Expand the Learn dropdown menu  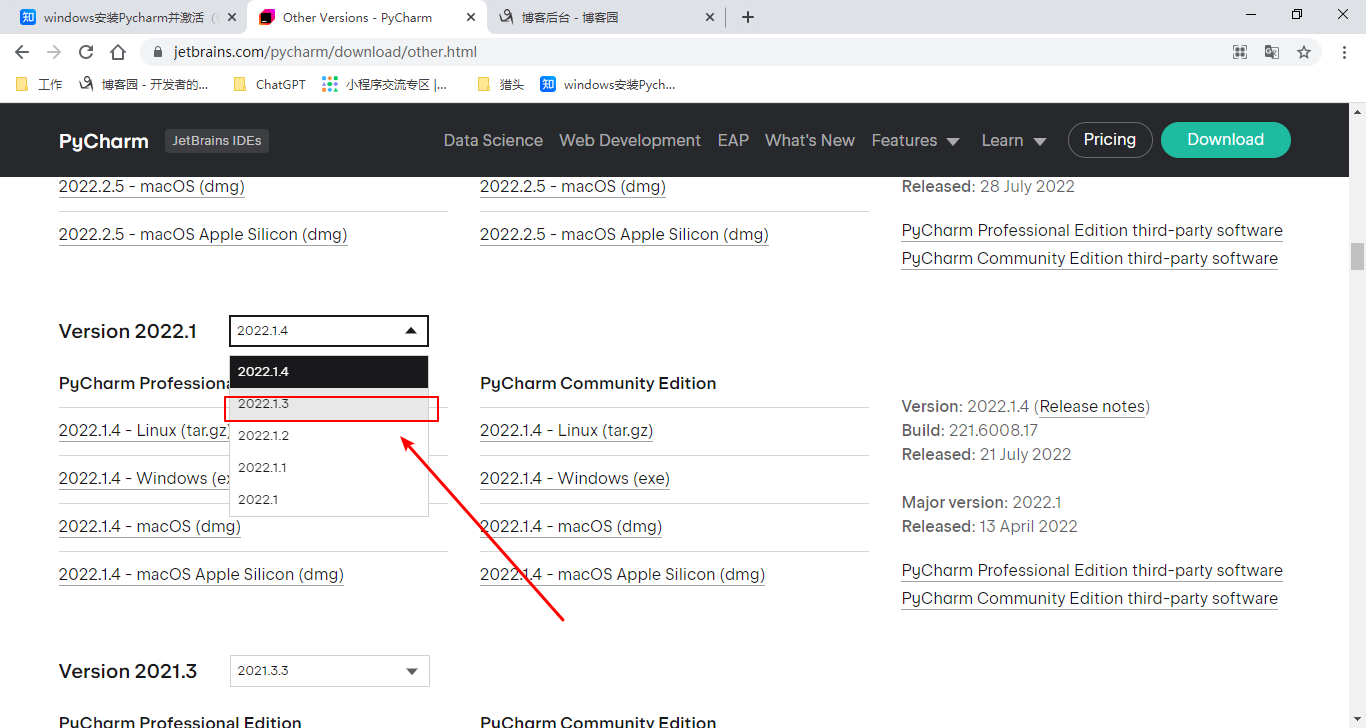[x=1014, y=141]
